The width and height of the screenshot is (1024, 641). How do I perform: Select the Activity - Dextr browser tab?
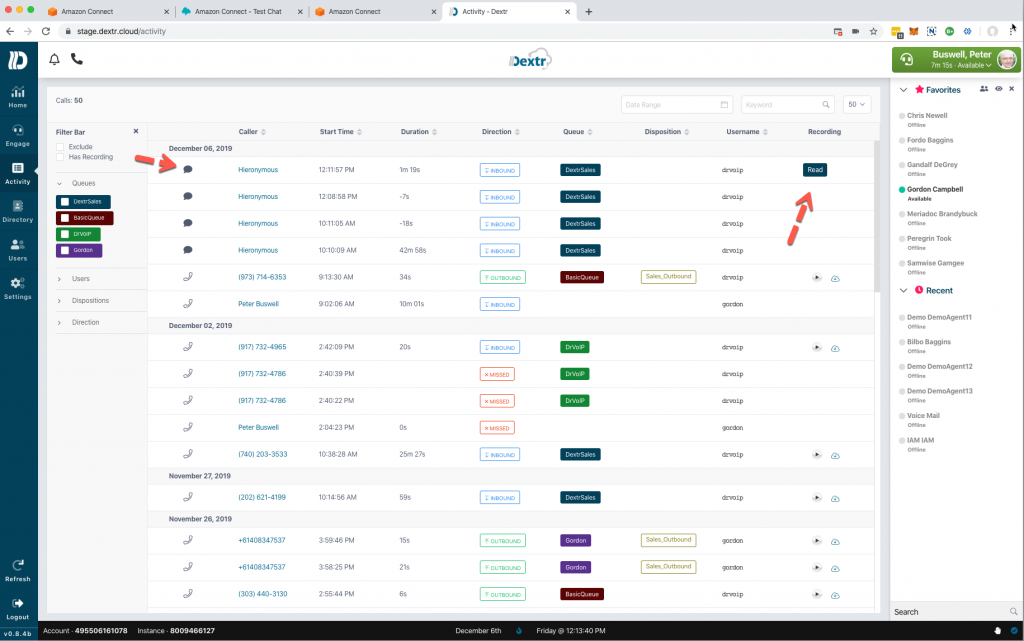point(509,12)
